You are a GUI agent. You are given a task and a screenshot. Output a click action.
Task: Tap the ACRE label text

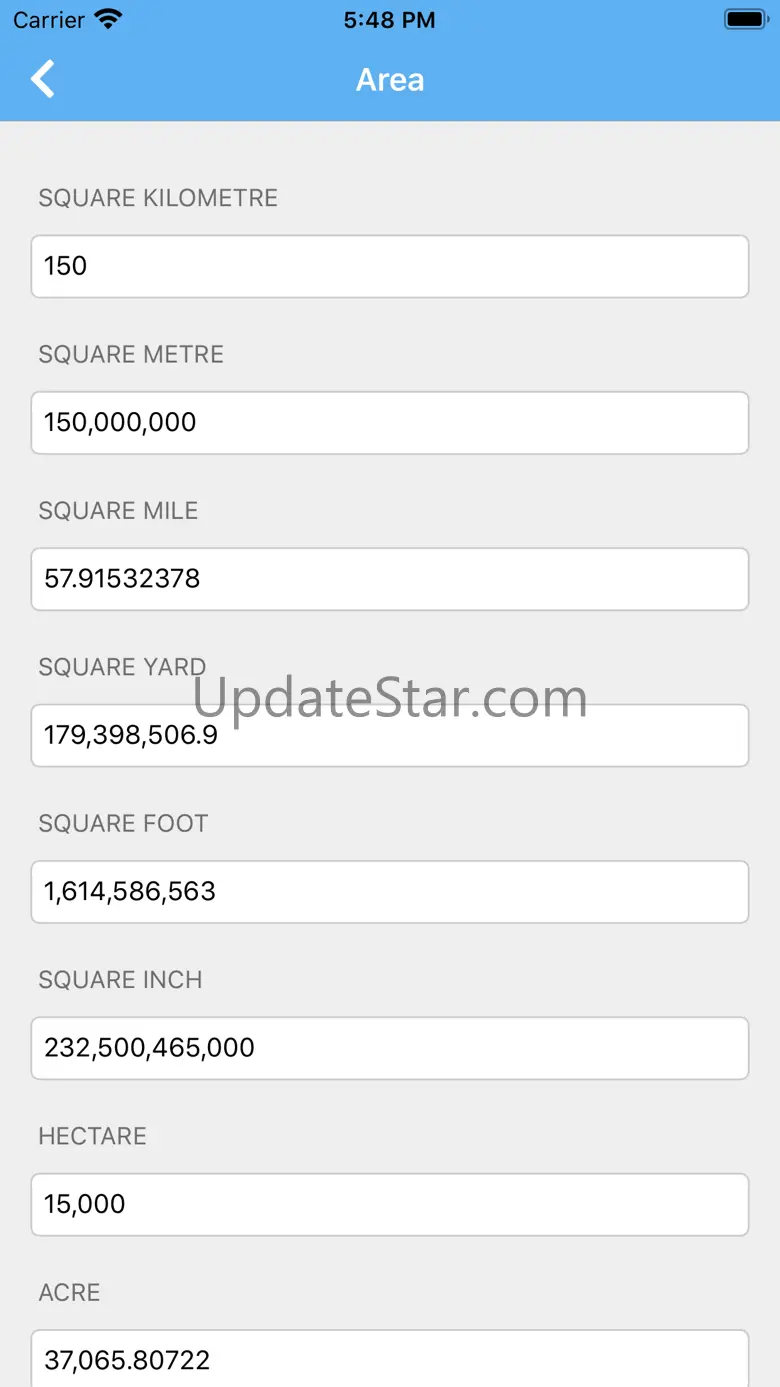69,1292
